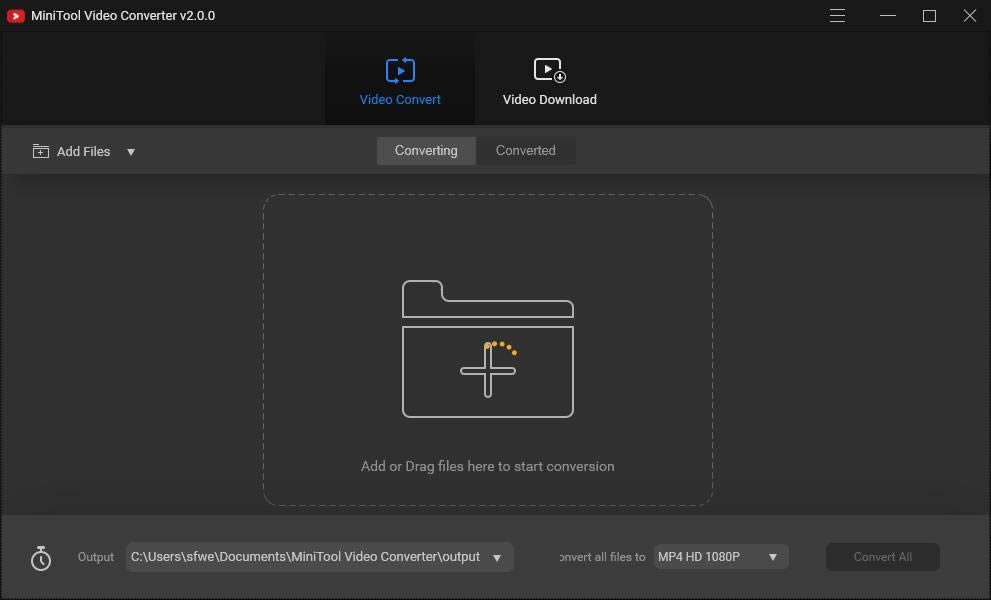Expand the output folder dropdown arrow

coord(497,558)
